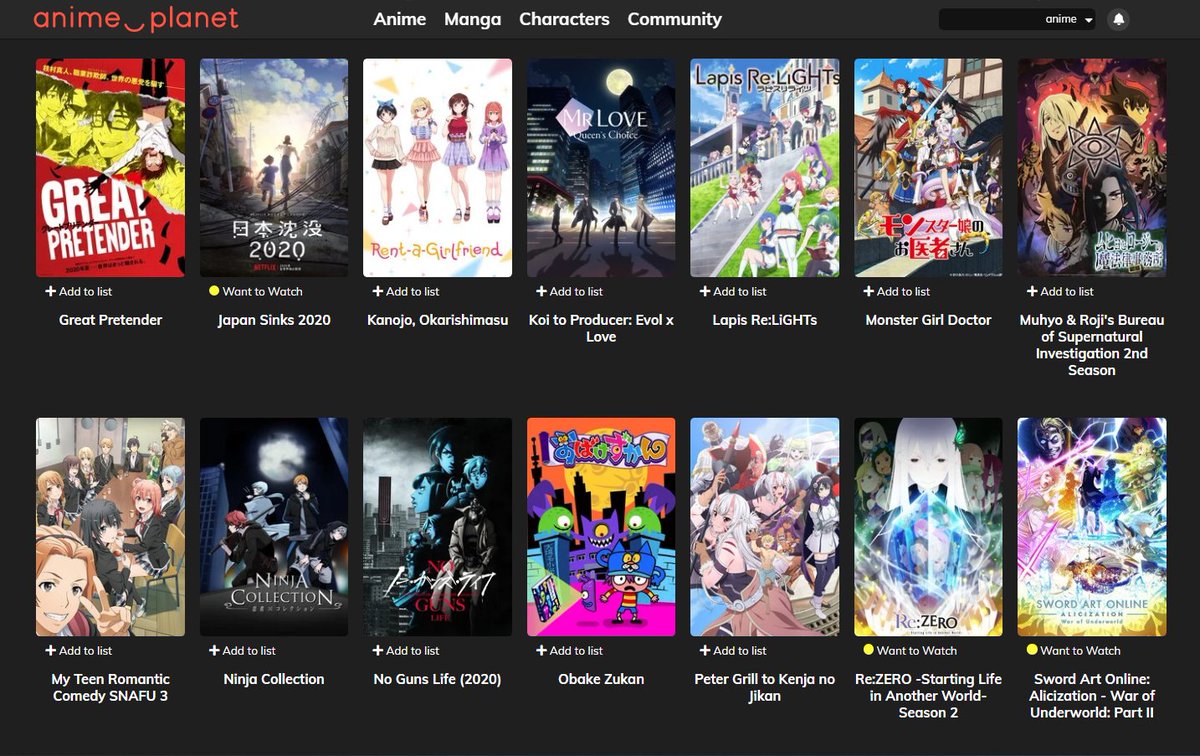1200x756 pixels.
Task: Change Japan Sinks 2020 Want to Watch status
Action: pos(255,291)
